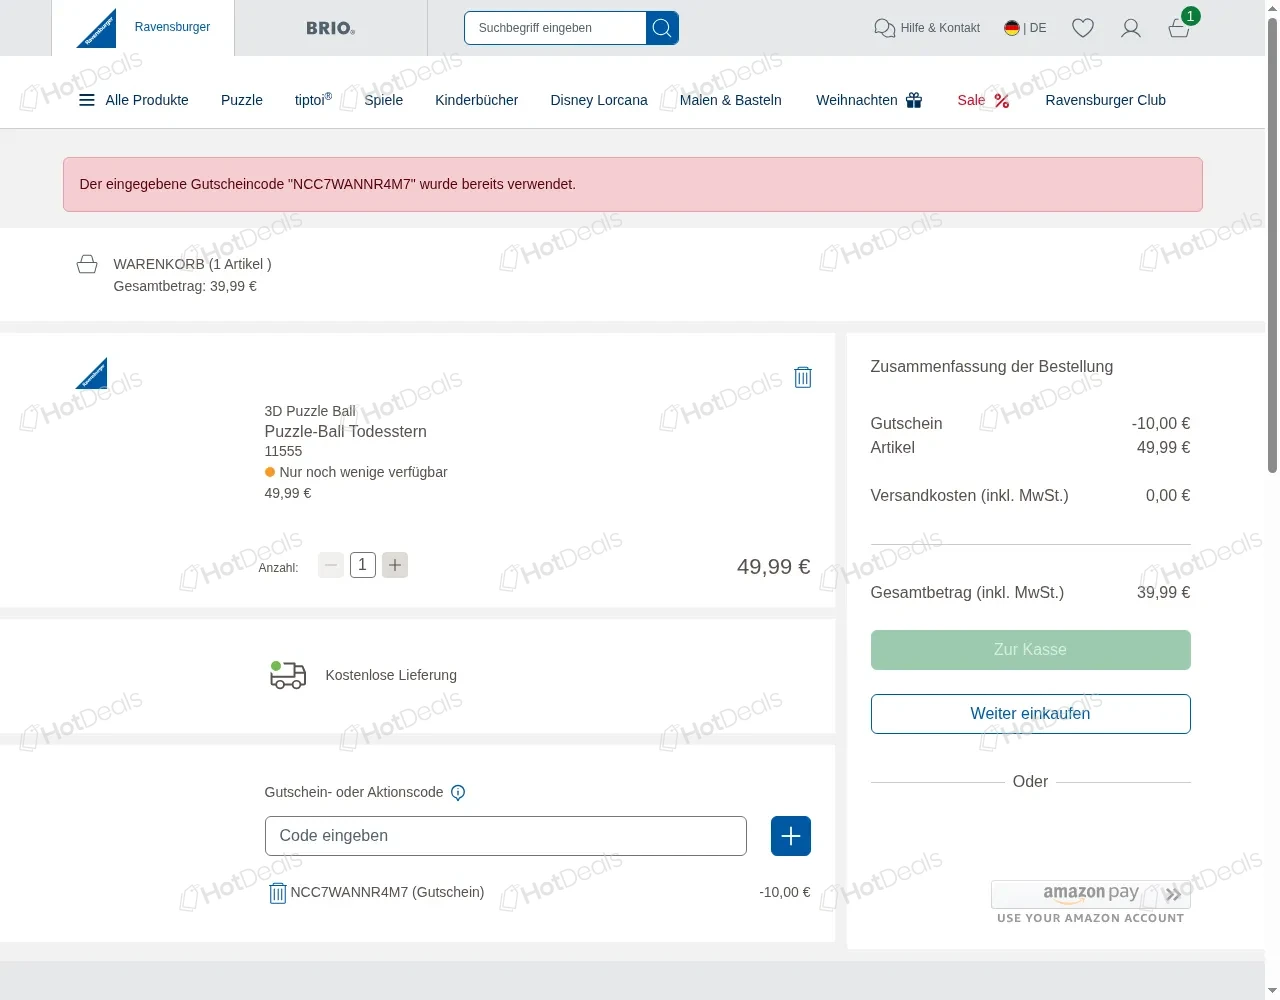Open the Puzzle menu
The image size is (1280, 1000).
point(242,100)
